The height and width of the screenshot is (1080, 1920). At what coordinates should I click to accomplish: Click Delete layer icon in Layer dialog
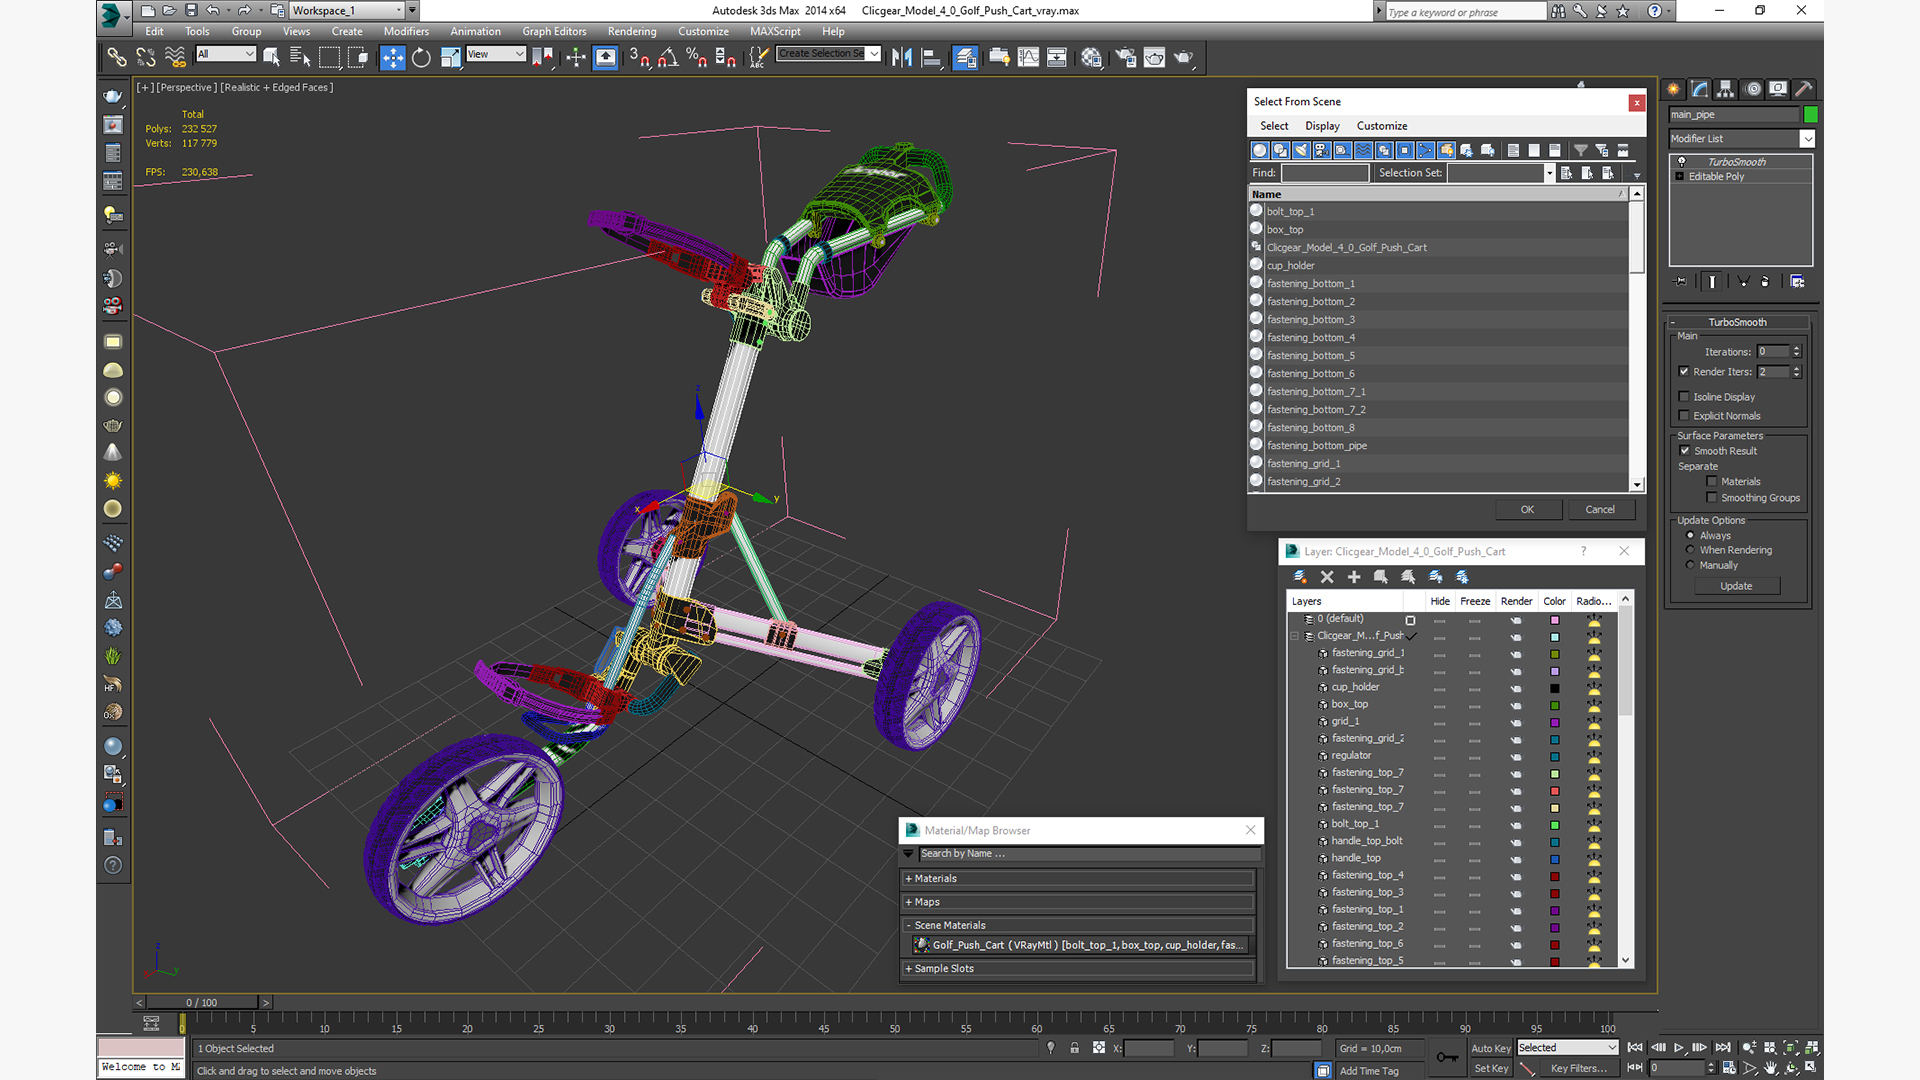1327,577
